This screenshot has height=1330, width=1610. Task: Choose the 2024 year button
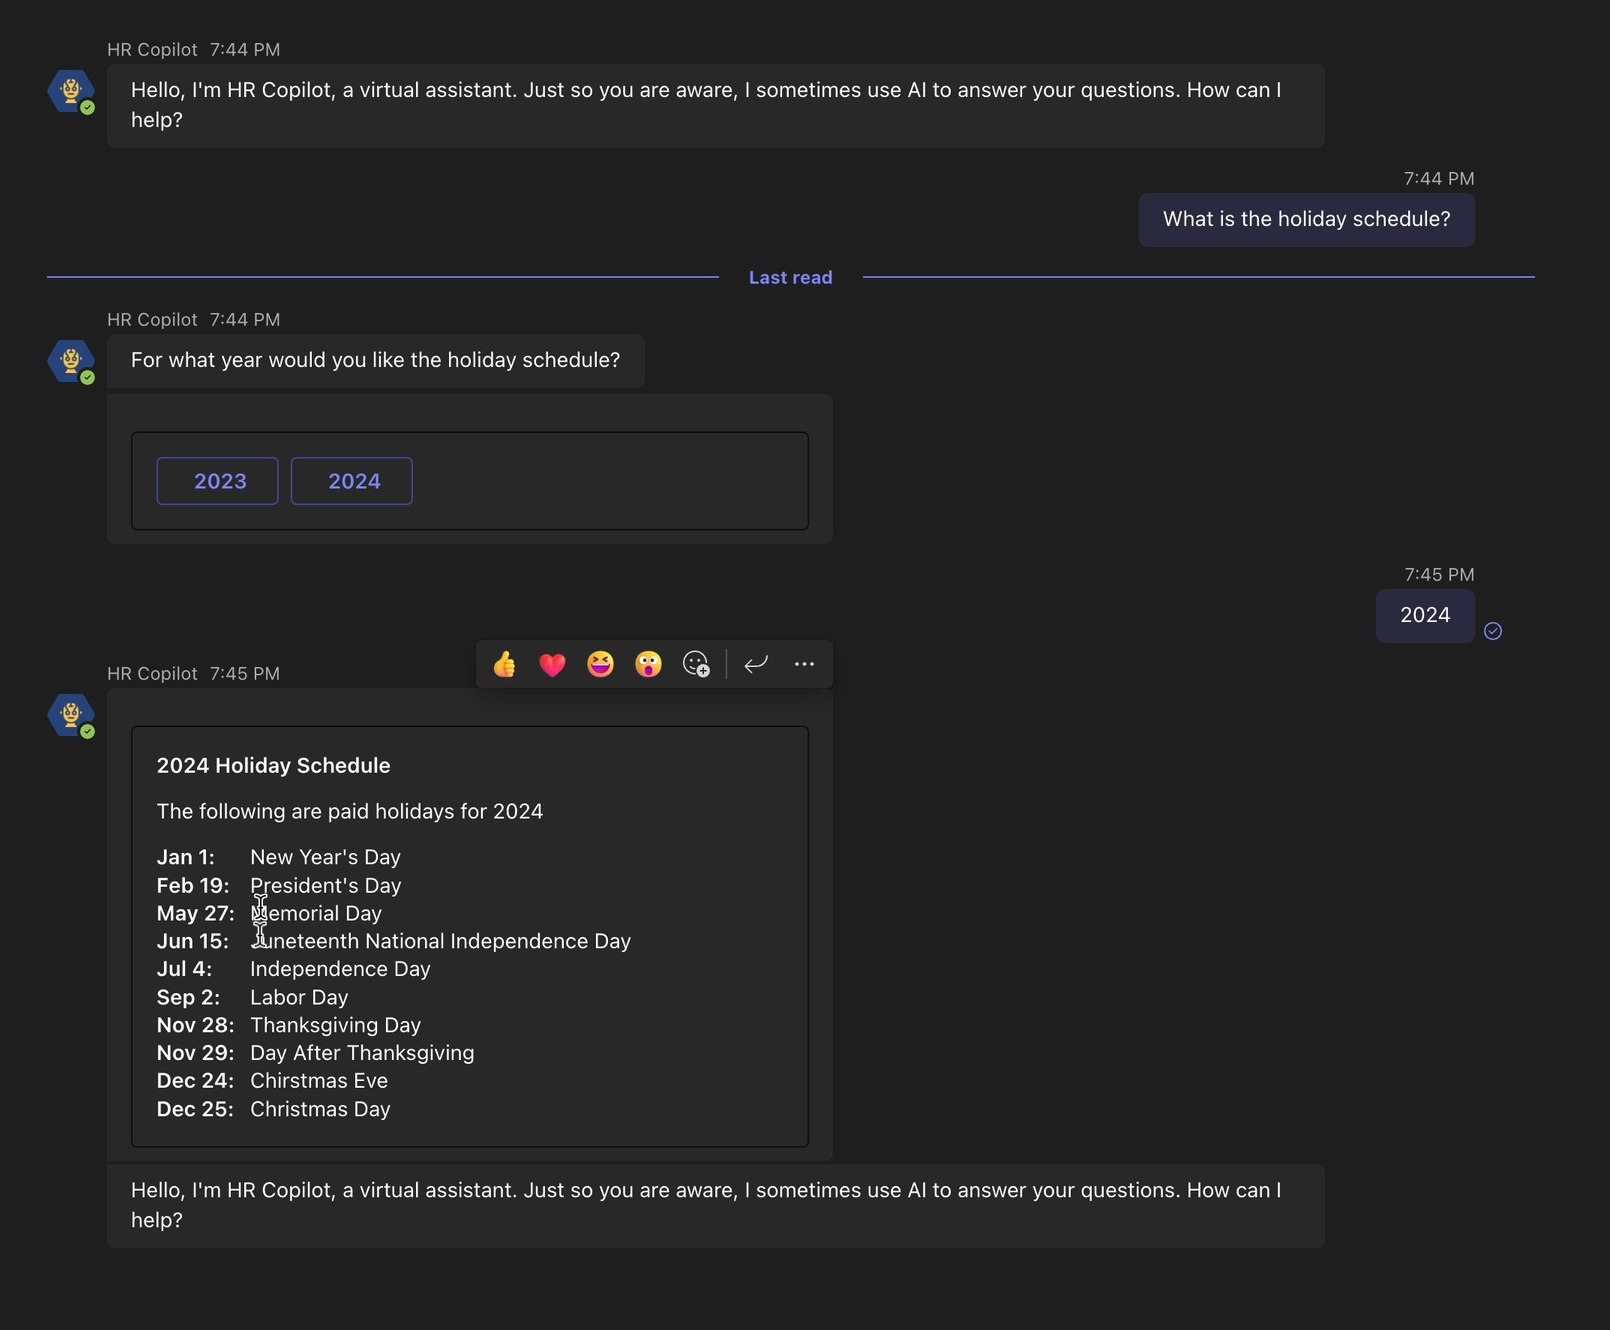(352, 481)
